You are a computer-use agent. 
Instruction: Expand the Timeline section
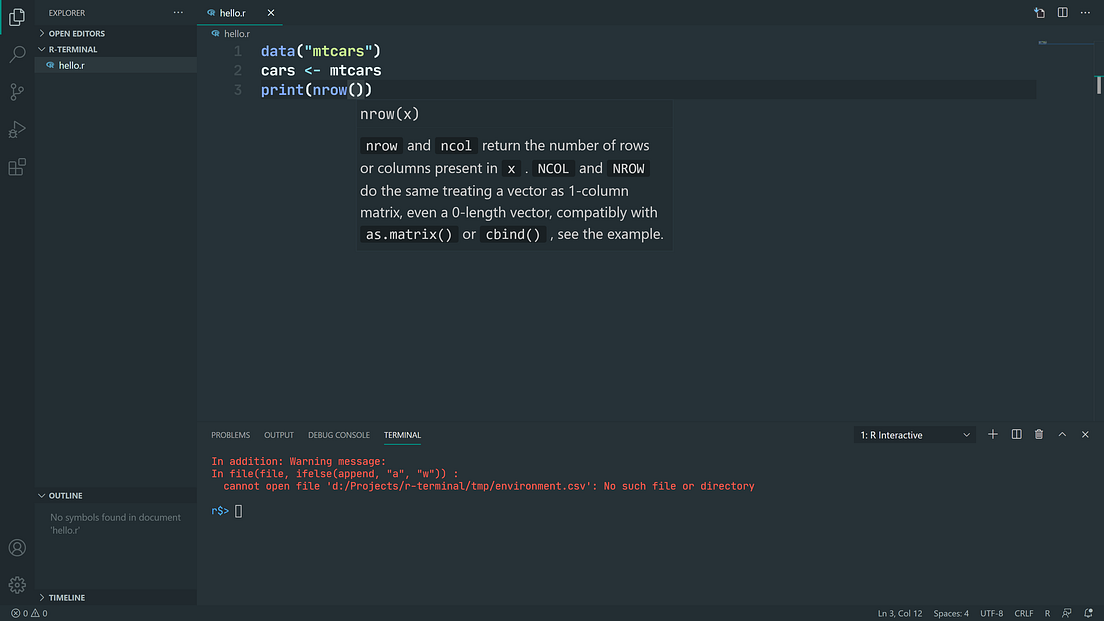[x=65, y=597]
